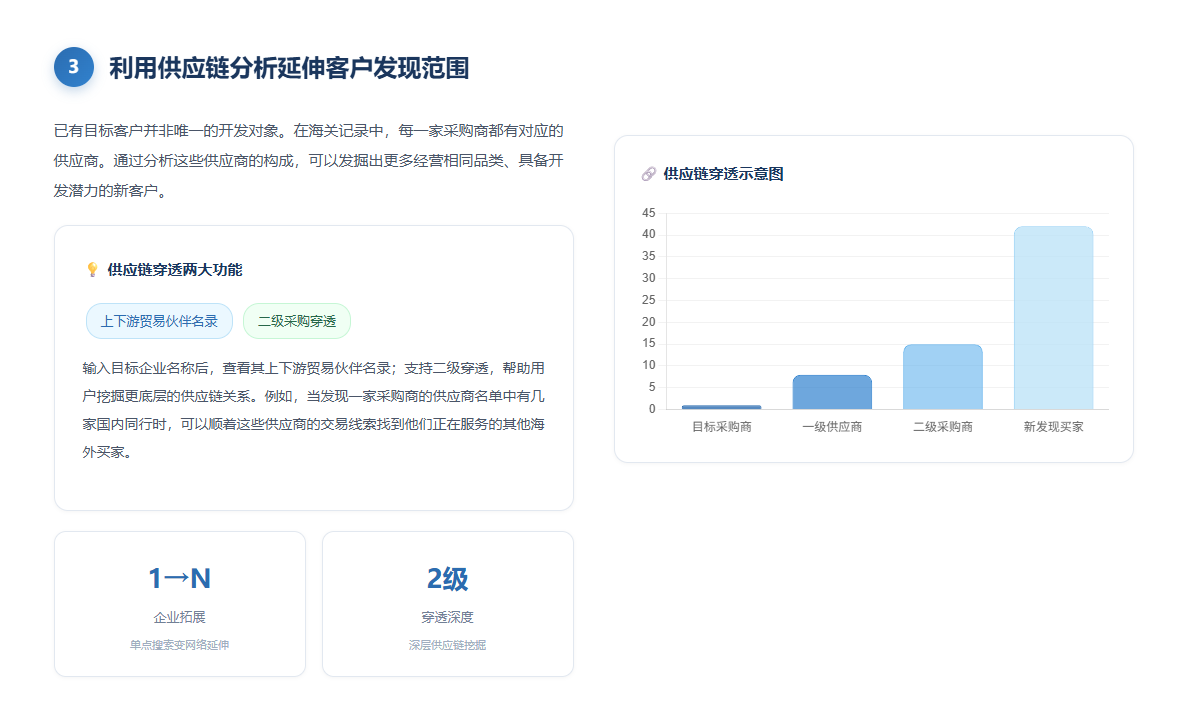Click the y-axis value 25
This screenshot has height=701, width=1183.
point(649,300)
